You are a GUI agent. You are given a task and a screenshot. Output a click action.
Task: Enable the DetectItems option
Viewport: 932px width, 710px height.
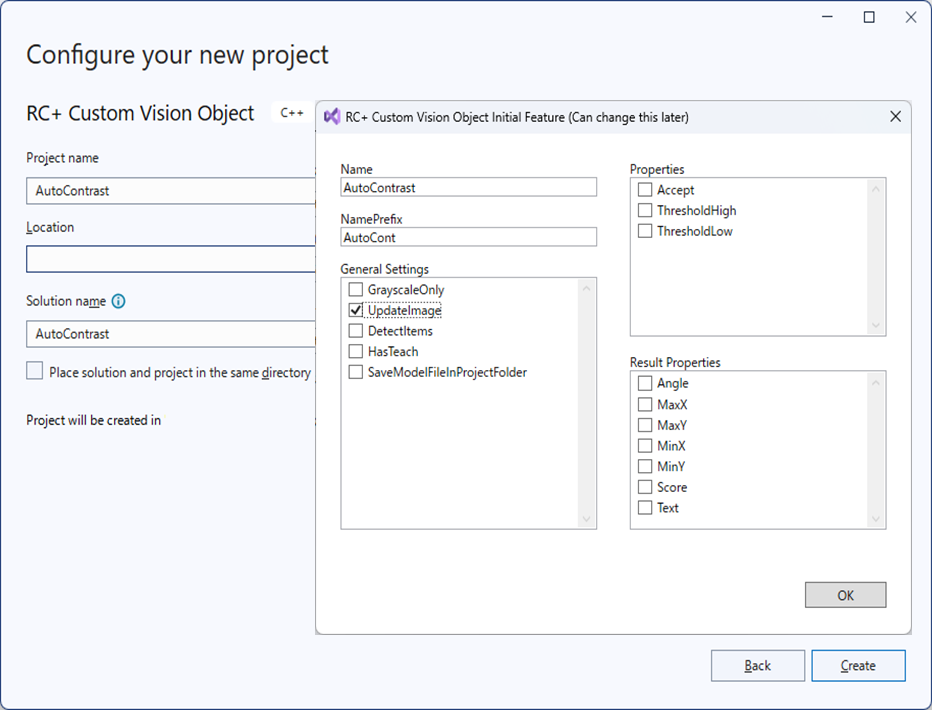coord(356,331)
